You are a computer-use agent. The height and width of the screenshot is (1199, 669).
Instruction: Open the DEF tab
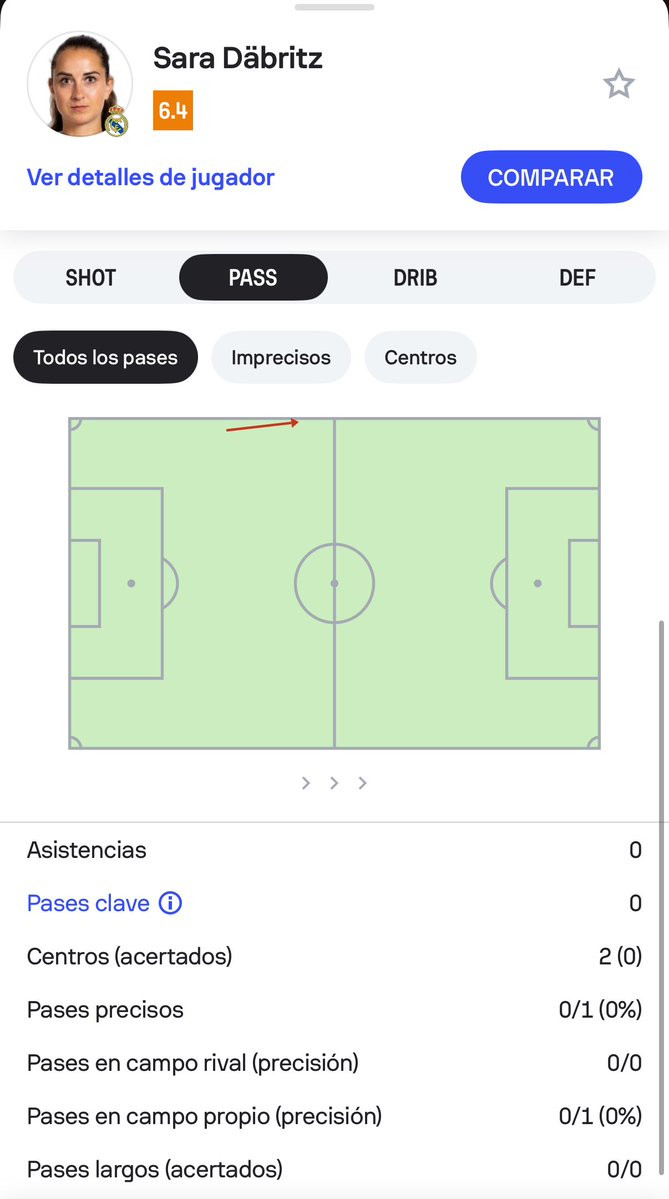point(577,278)
